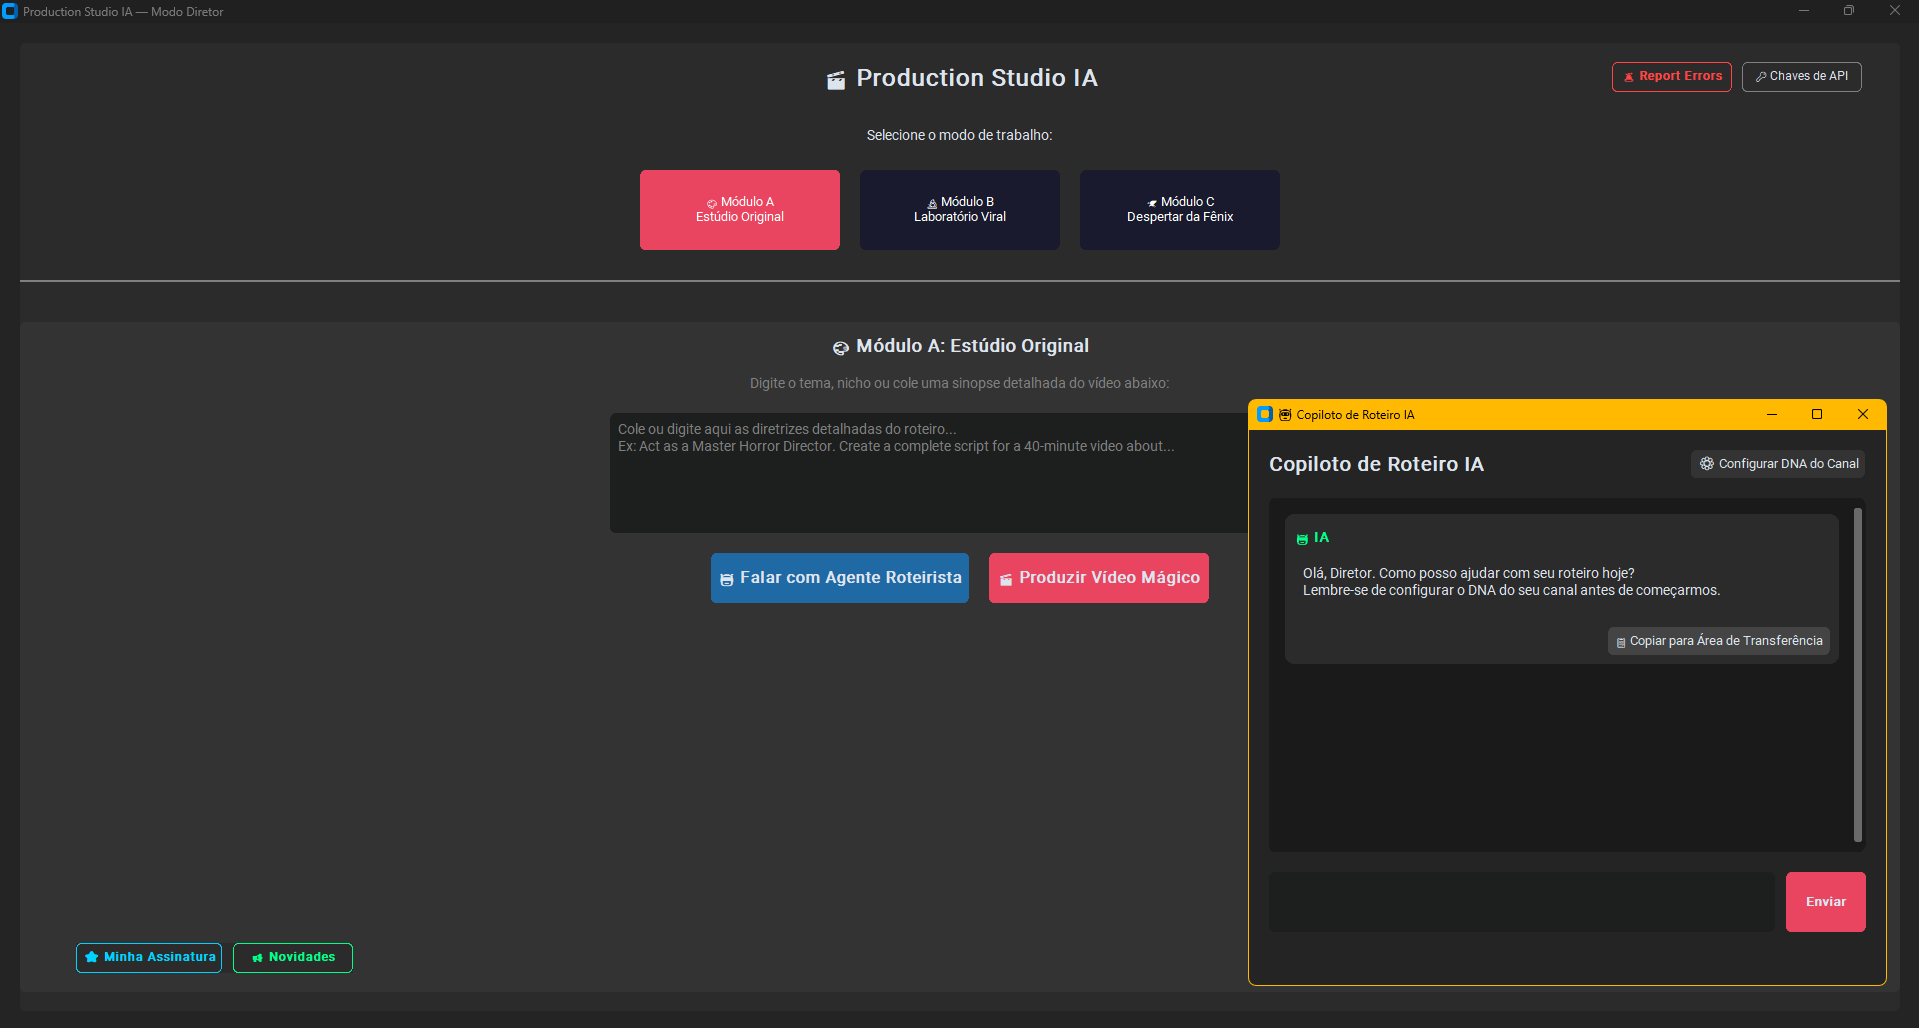
Task: Select Módulo A Estúdio Original mode
Action: click(740, 210)
